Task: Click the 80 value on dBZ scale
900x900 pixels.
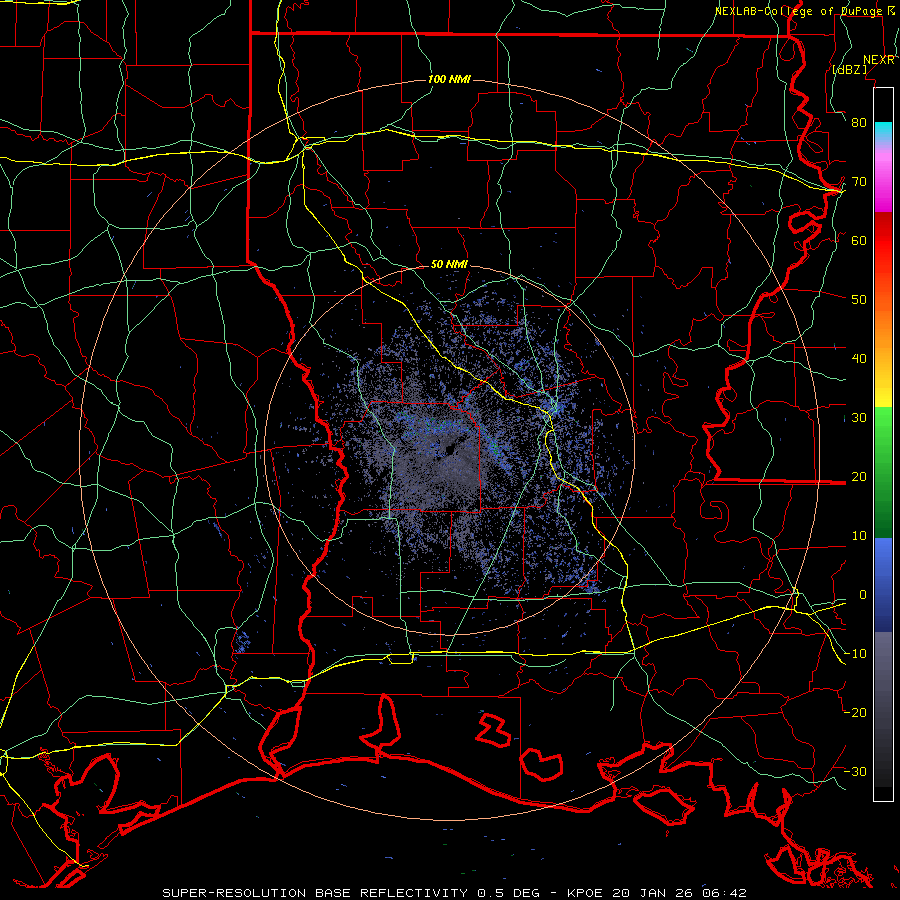Action: click(x=859, y=123)
